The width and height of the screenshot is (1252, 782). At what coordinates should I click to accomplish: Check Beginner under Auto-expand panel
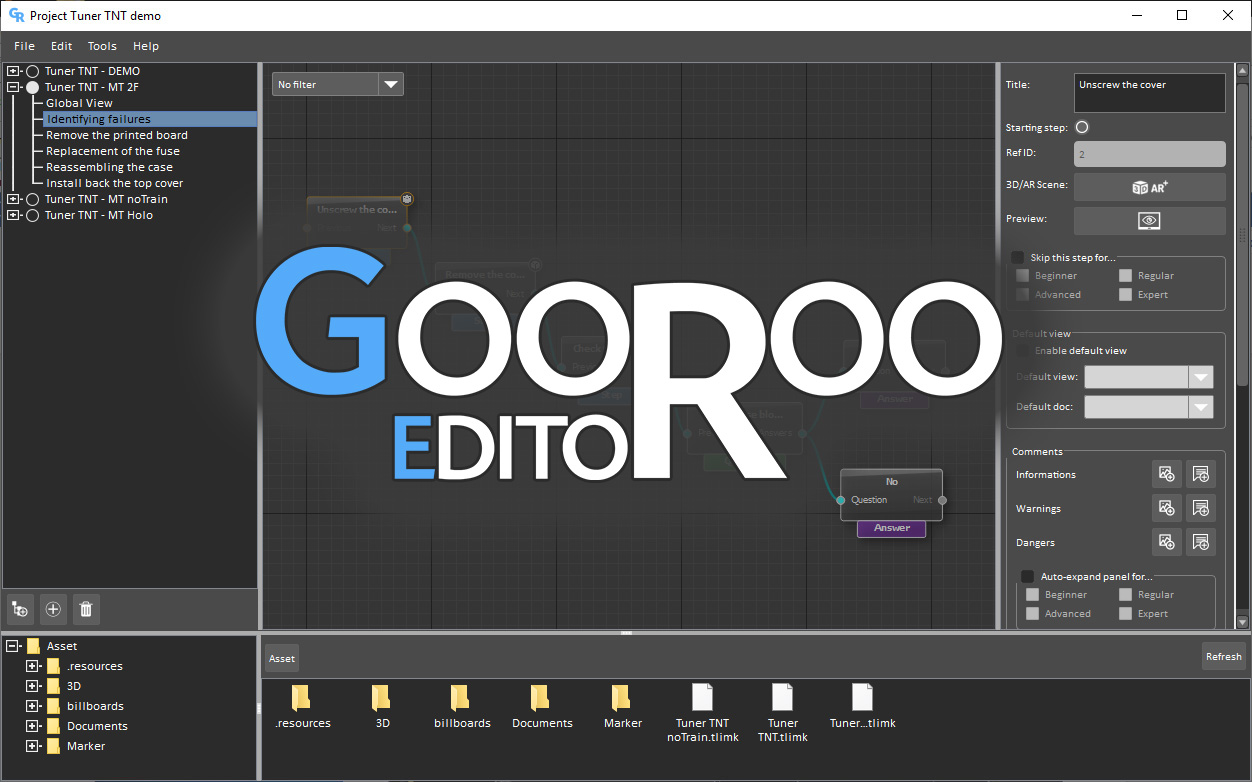click(1032, 594)
